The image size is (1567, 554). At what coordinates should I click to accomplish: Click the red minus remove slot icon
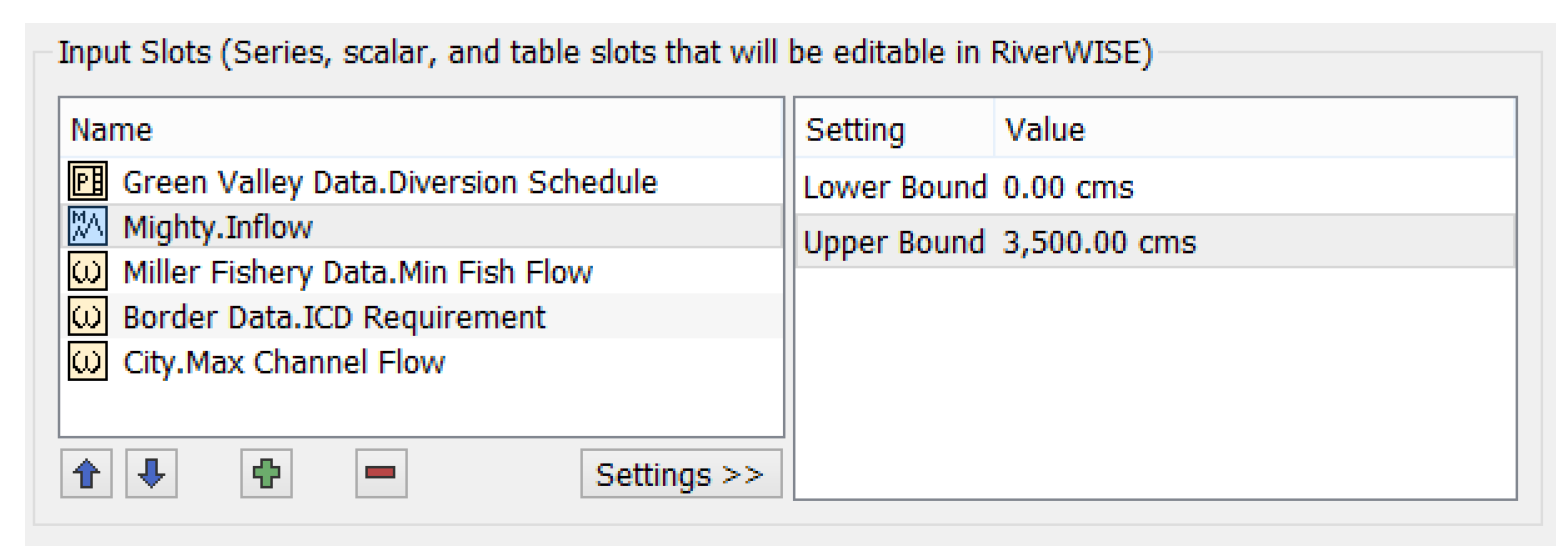[381, 473]
